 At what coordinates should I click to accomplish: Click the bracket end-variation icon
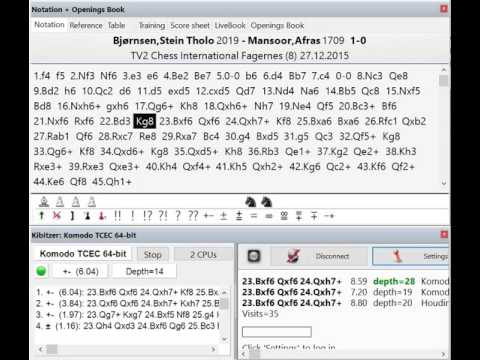[72, 216]
